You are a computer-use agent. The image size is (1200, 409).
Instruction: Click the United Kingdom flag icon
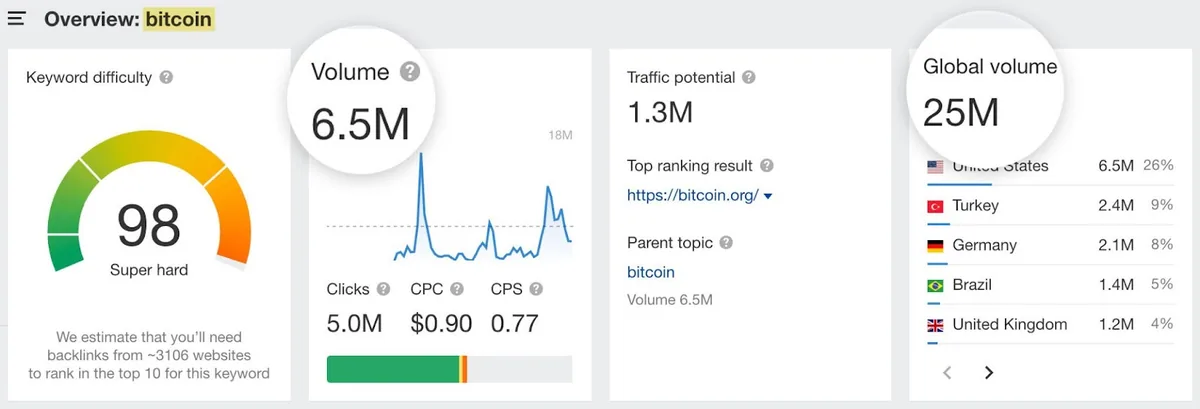coord(936,324)
